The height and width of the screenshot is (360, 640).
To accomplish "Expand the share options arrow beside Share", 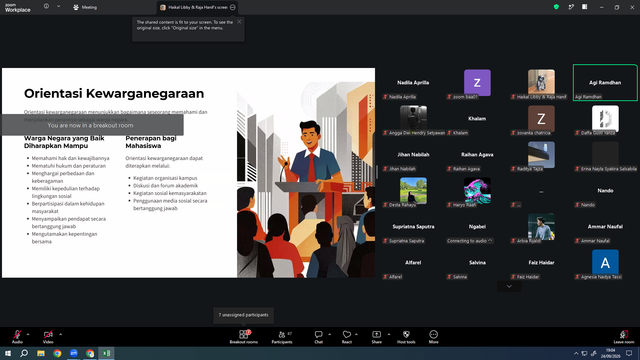I will point(389,334).
